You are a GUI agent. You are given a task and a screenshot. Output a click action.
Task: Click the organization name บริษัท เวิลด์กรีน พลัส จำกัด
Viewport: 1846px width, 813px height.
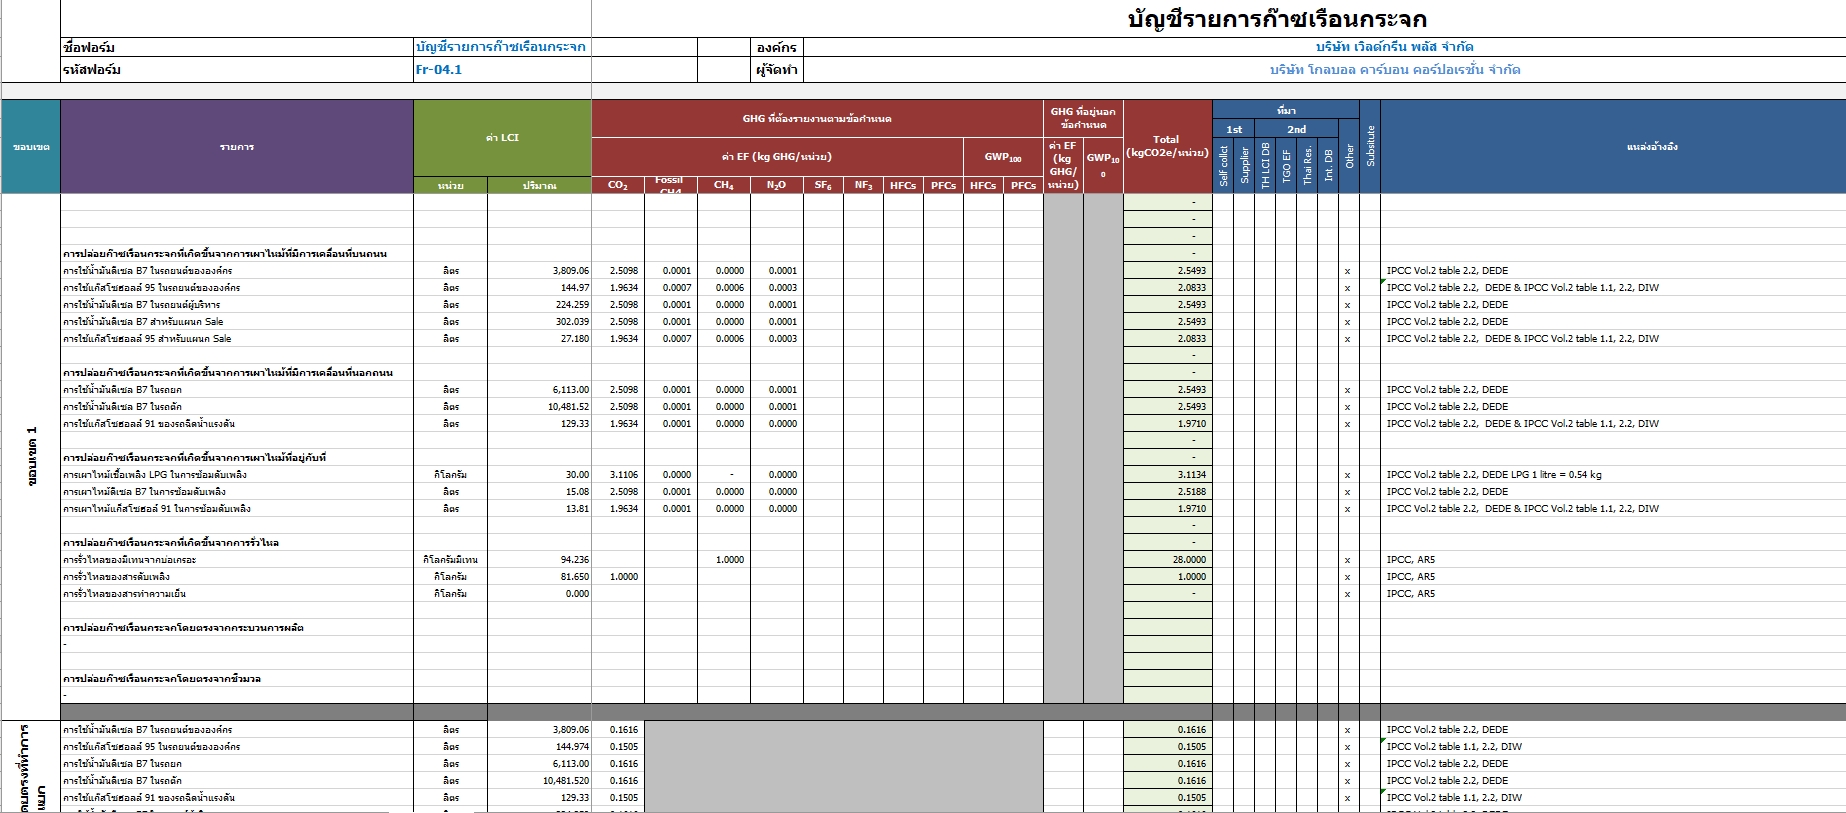[x=1394, y=47]
